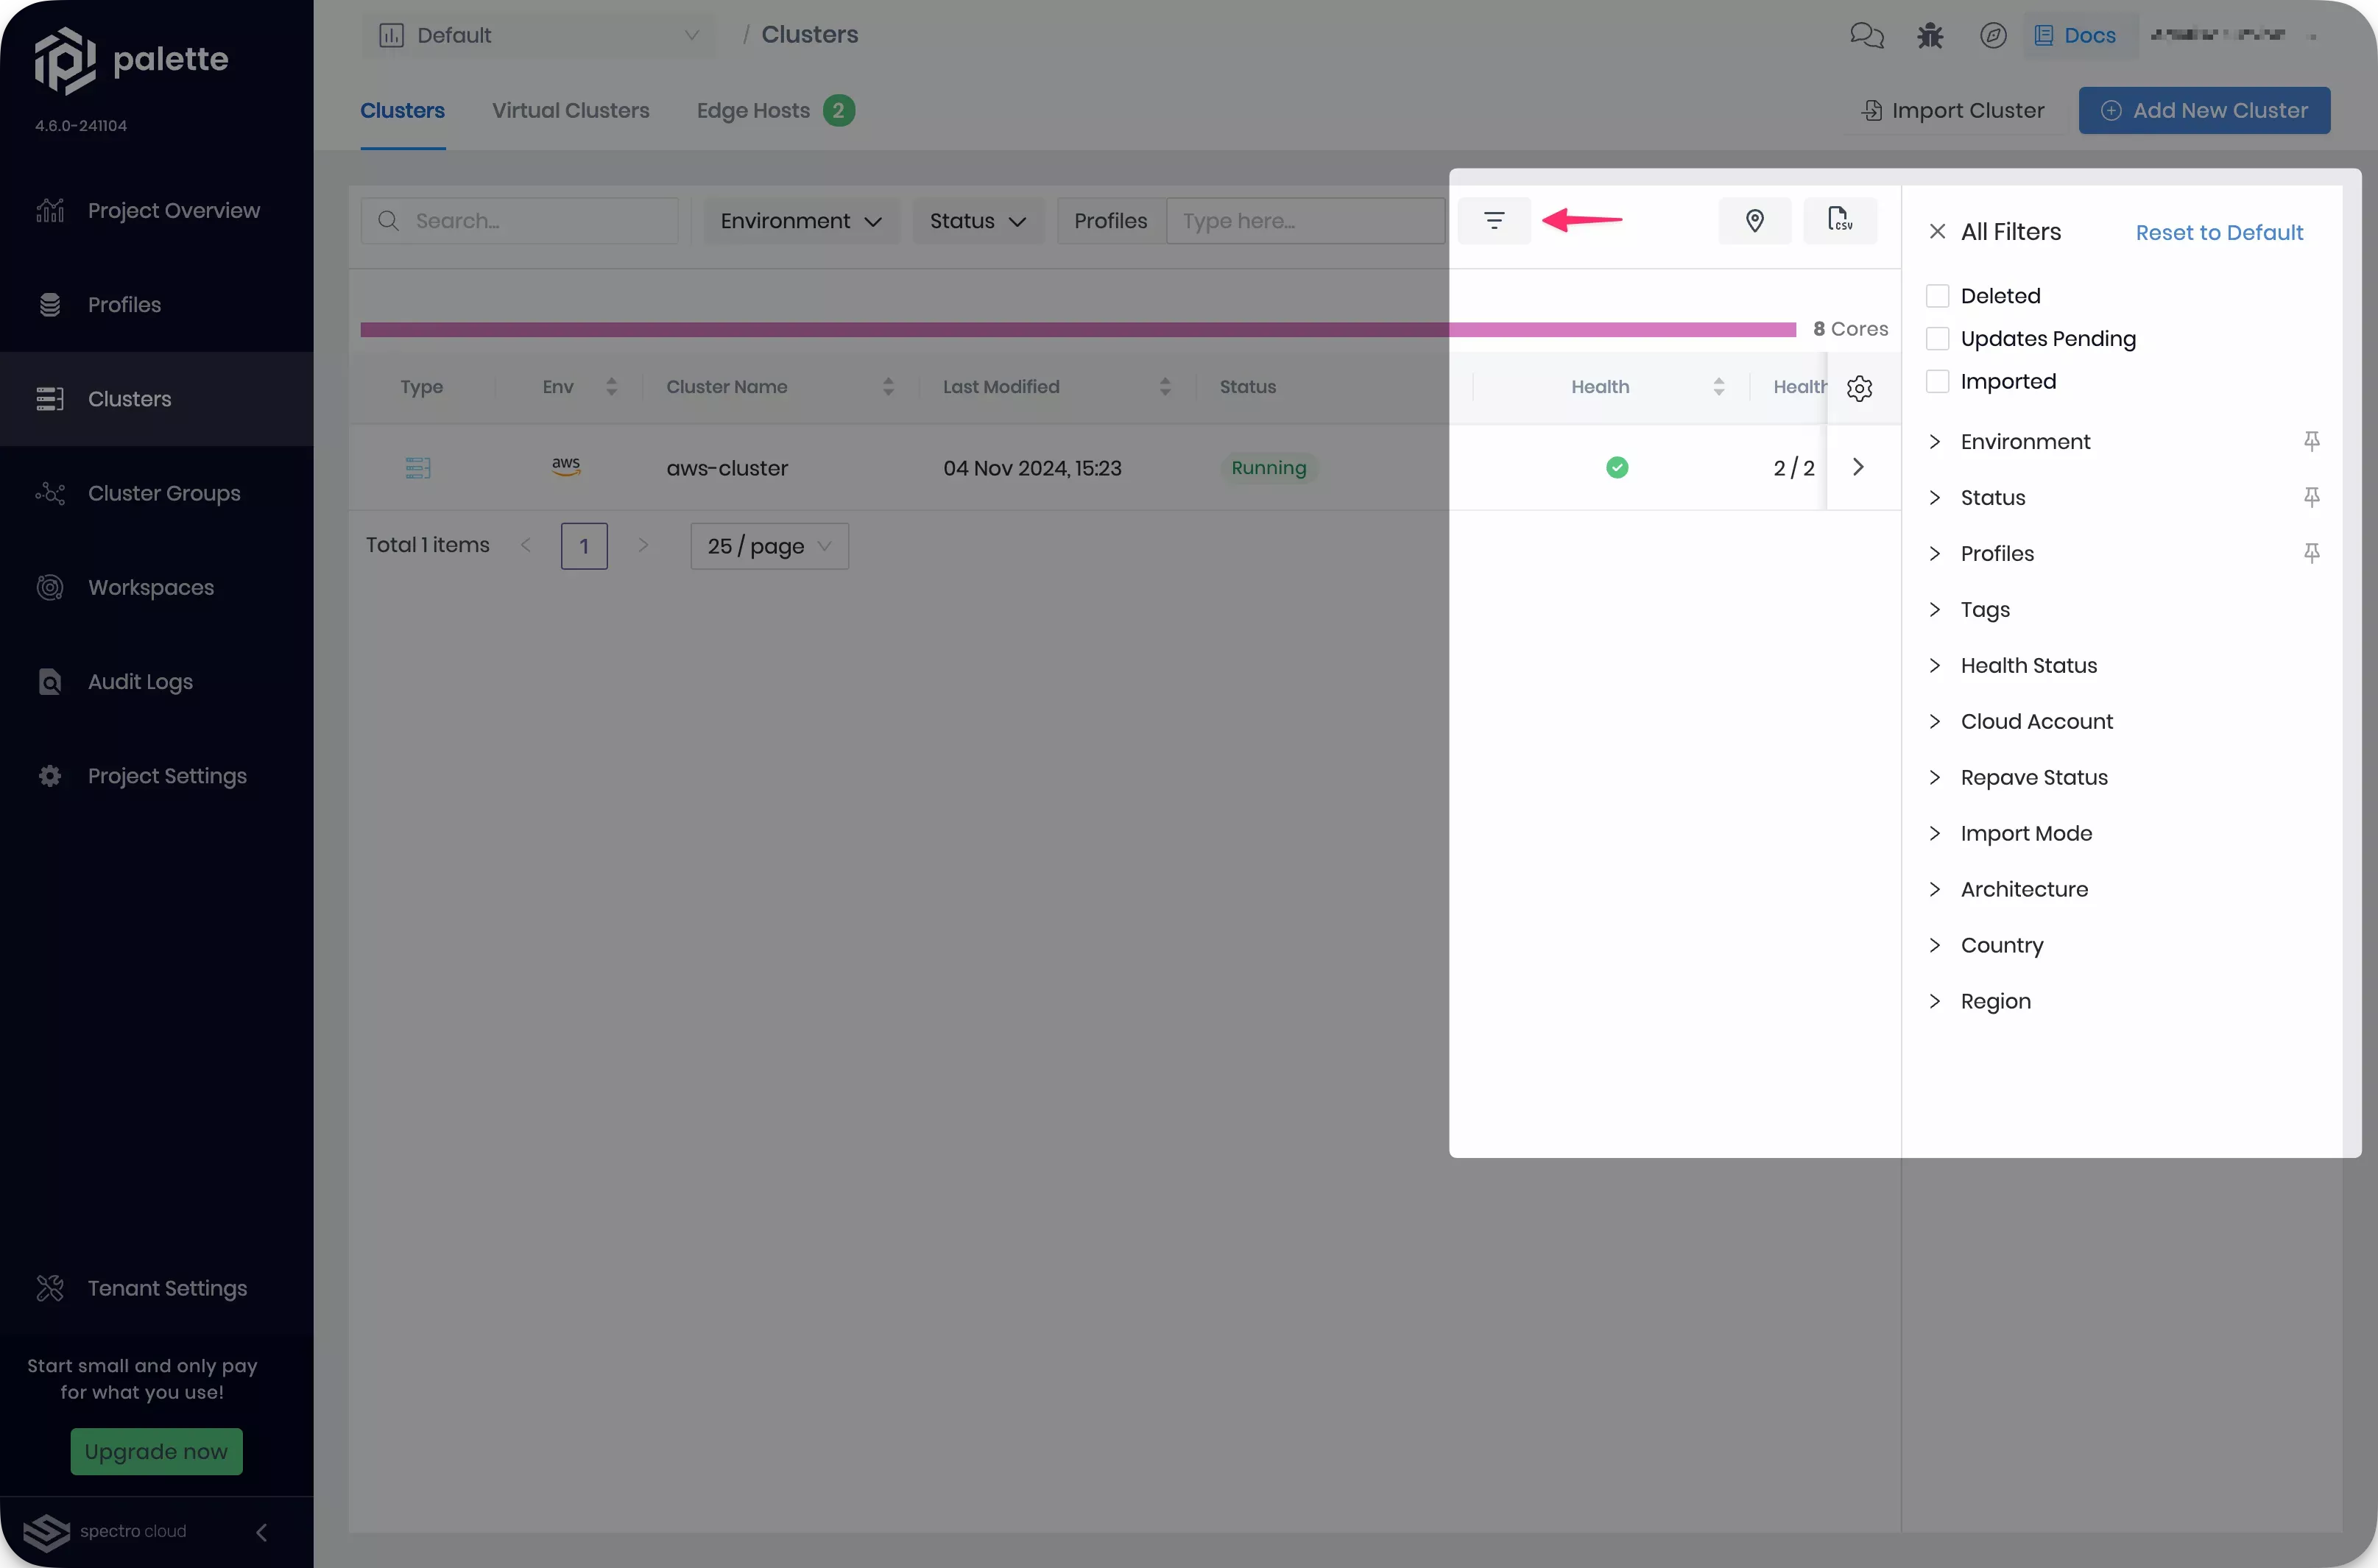Click the grid/settings icon next to Health column

pyautogui.click(x=1860, y=386)
